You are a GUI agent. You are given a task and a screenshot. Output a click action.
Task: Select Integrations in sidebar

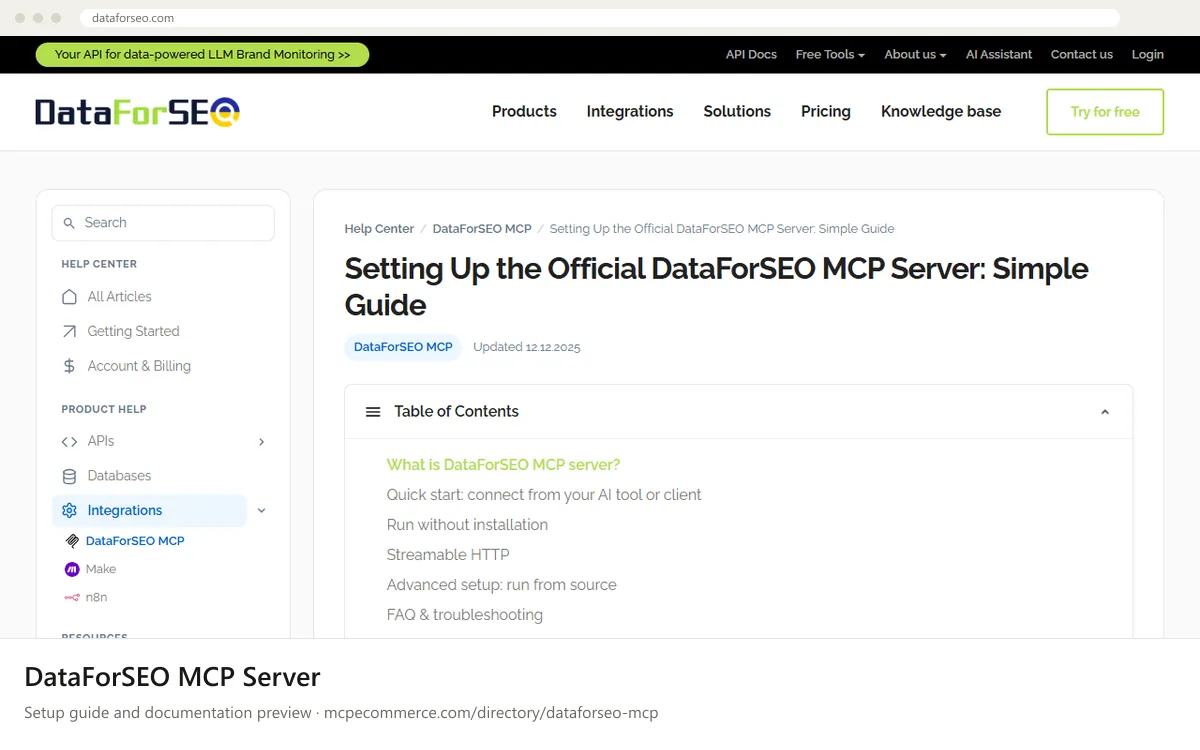pos(149,510)
